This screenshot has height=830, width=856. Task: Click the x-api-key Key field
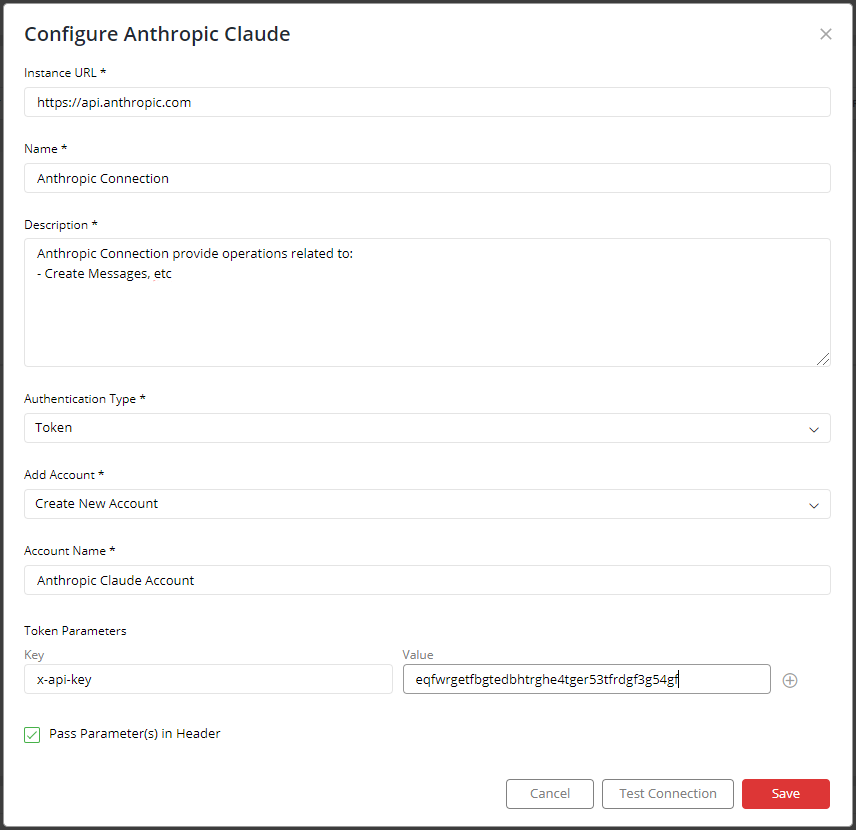[208, 679]
